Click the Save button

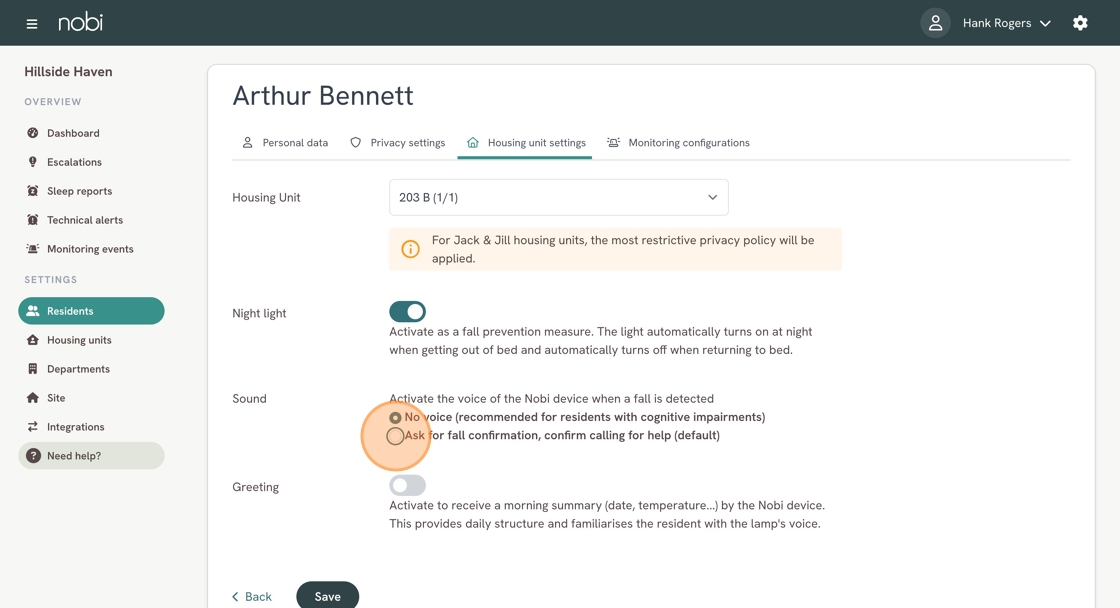(x=327, y=596)
